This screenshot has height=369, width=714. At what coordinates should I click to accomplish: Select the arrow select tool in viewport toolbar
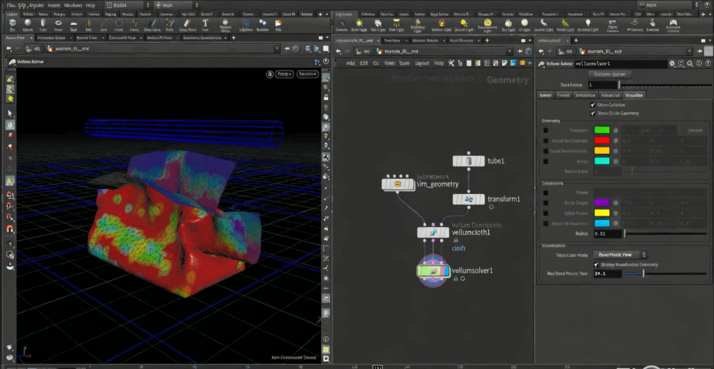[x=10, y=113]
